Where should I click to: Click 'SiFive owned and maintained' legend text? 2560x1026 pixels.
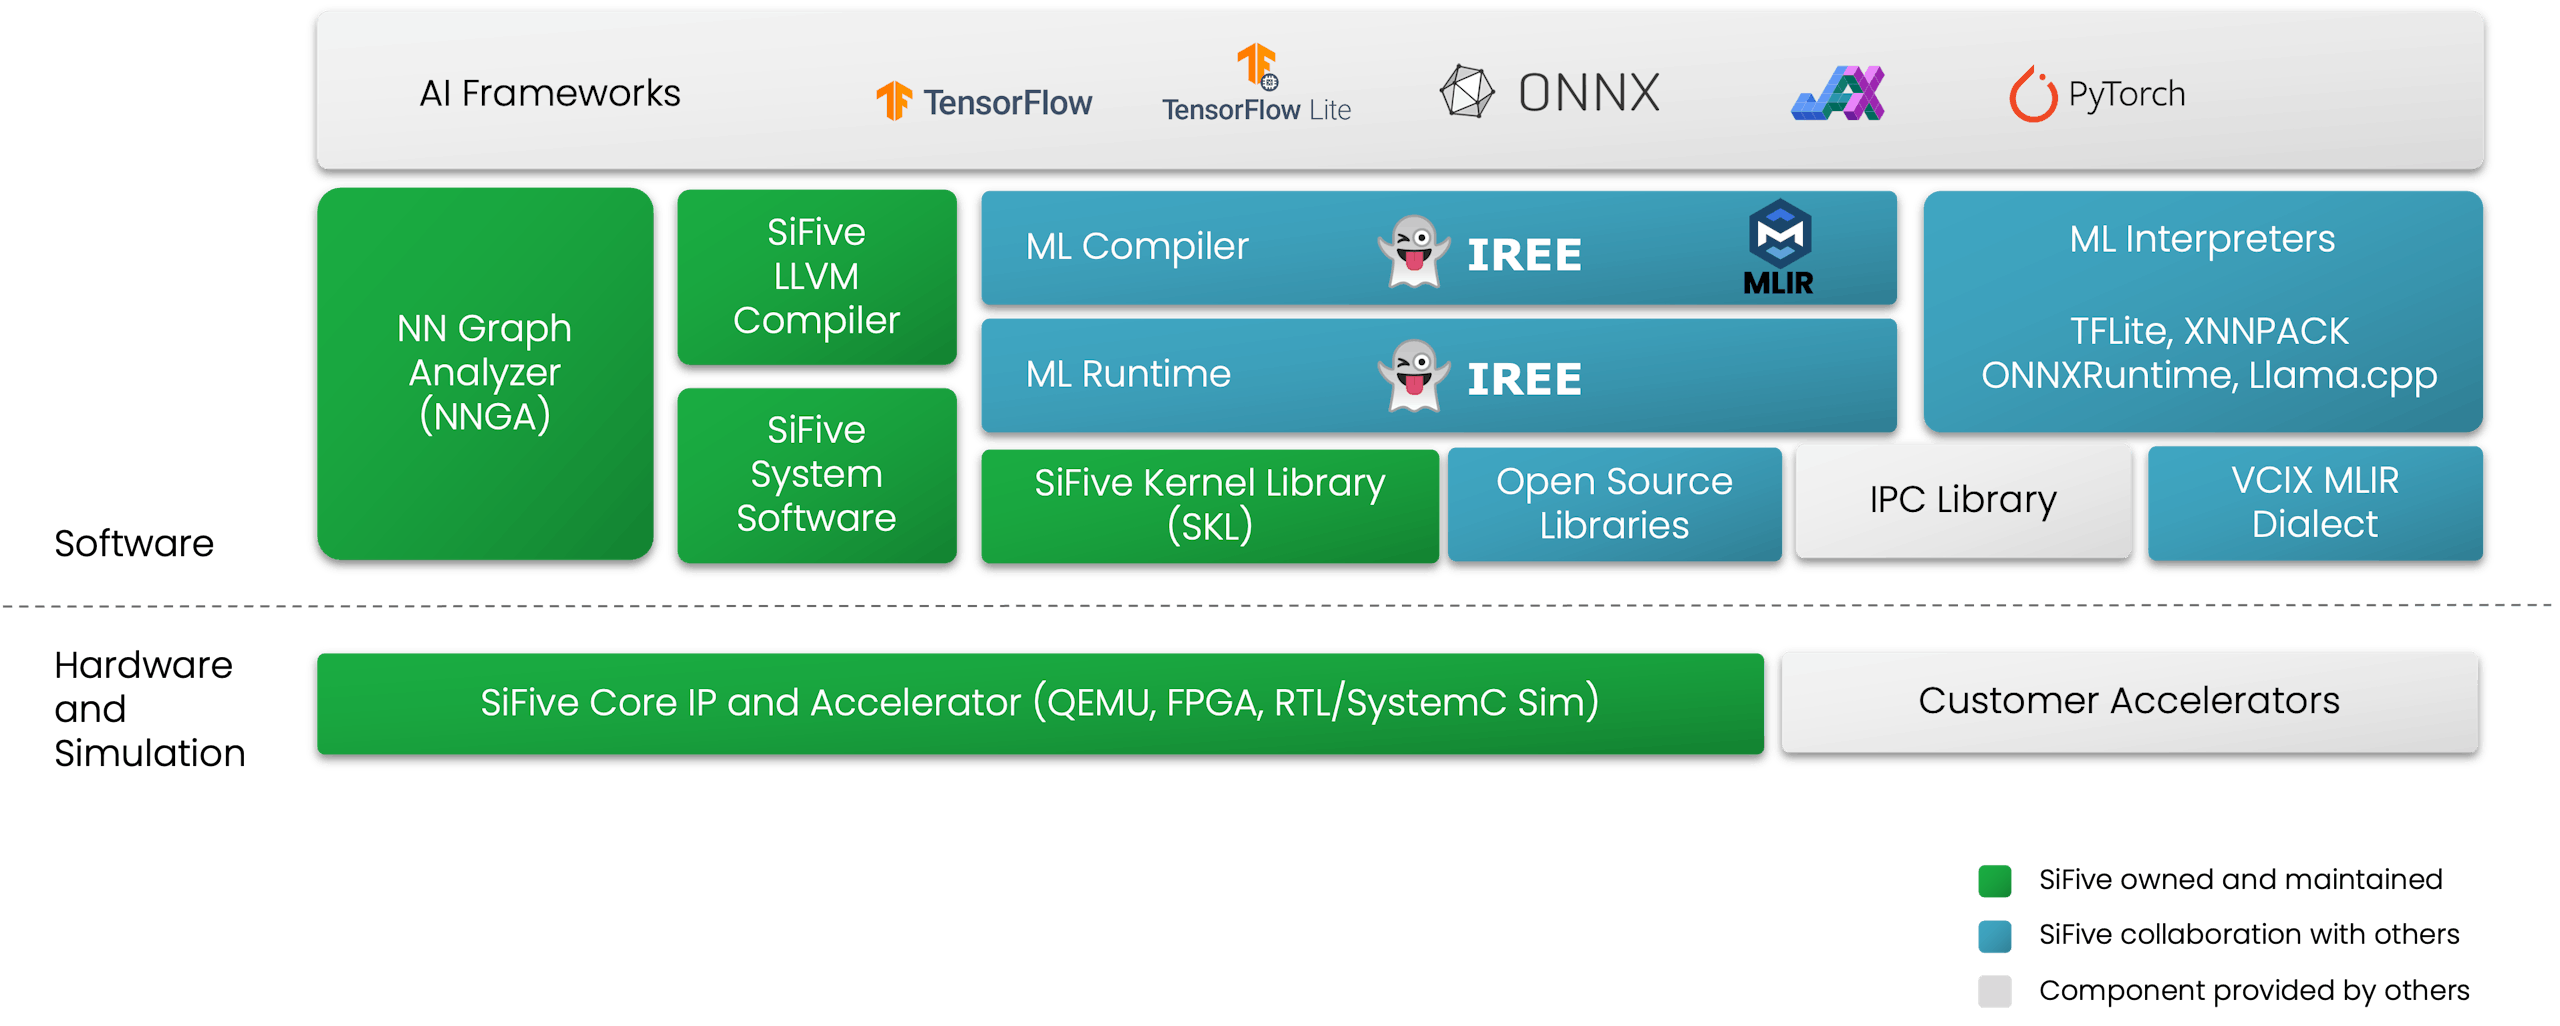[x=2240, y=880]
